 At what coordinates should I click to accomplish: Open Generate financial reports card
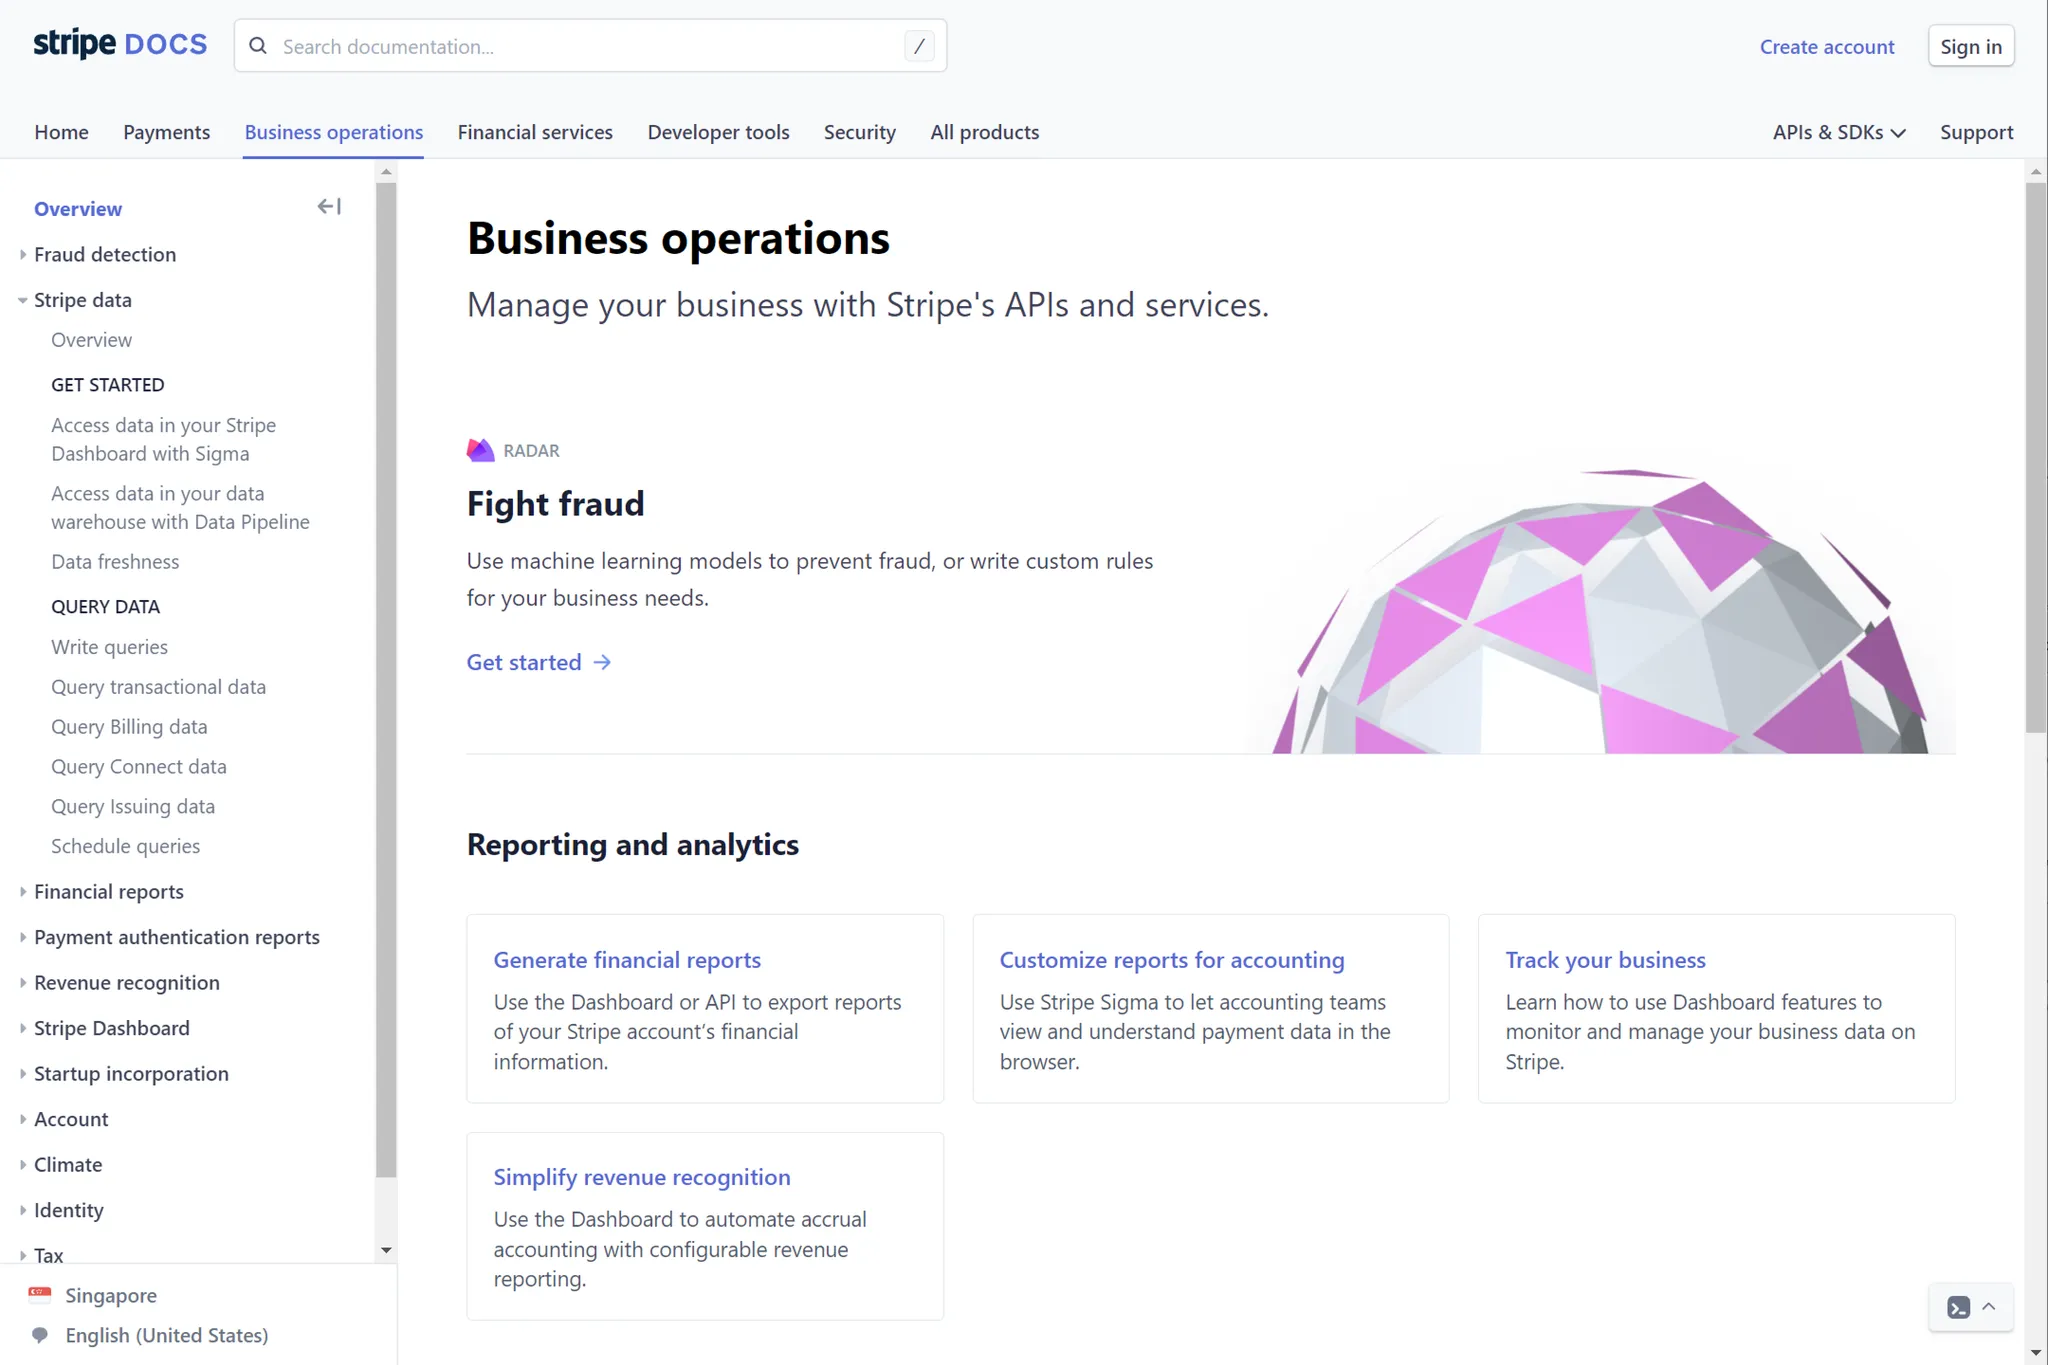tap(627, 960)
